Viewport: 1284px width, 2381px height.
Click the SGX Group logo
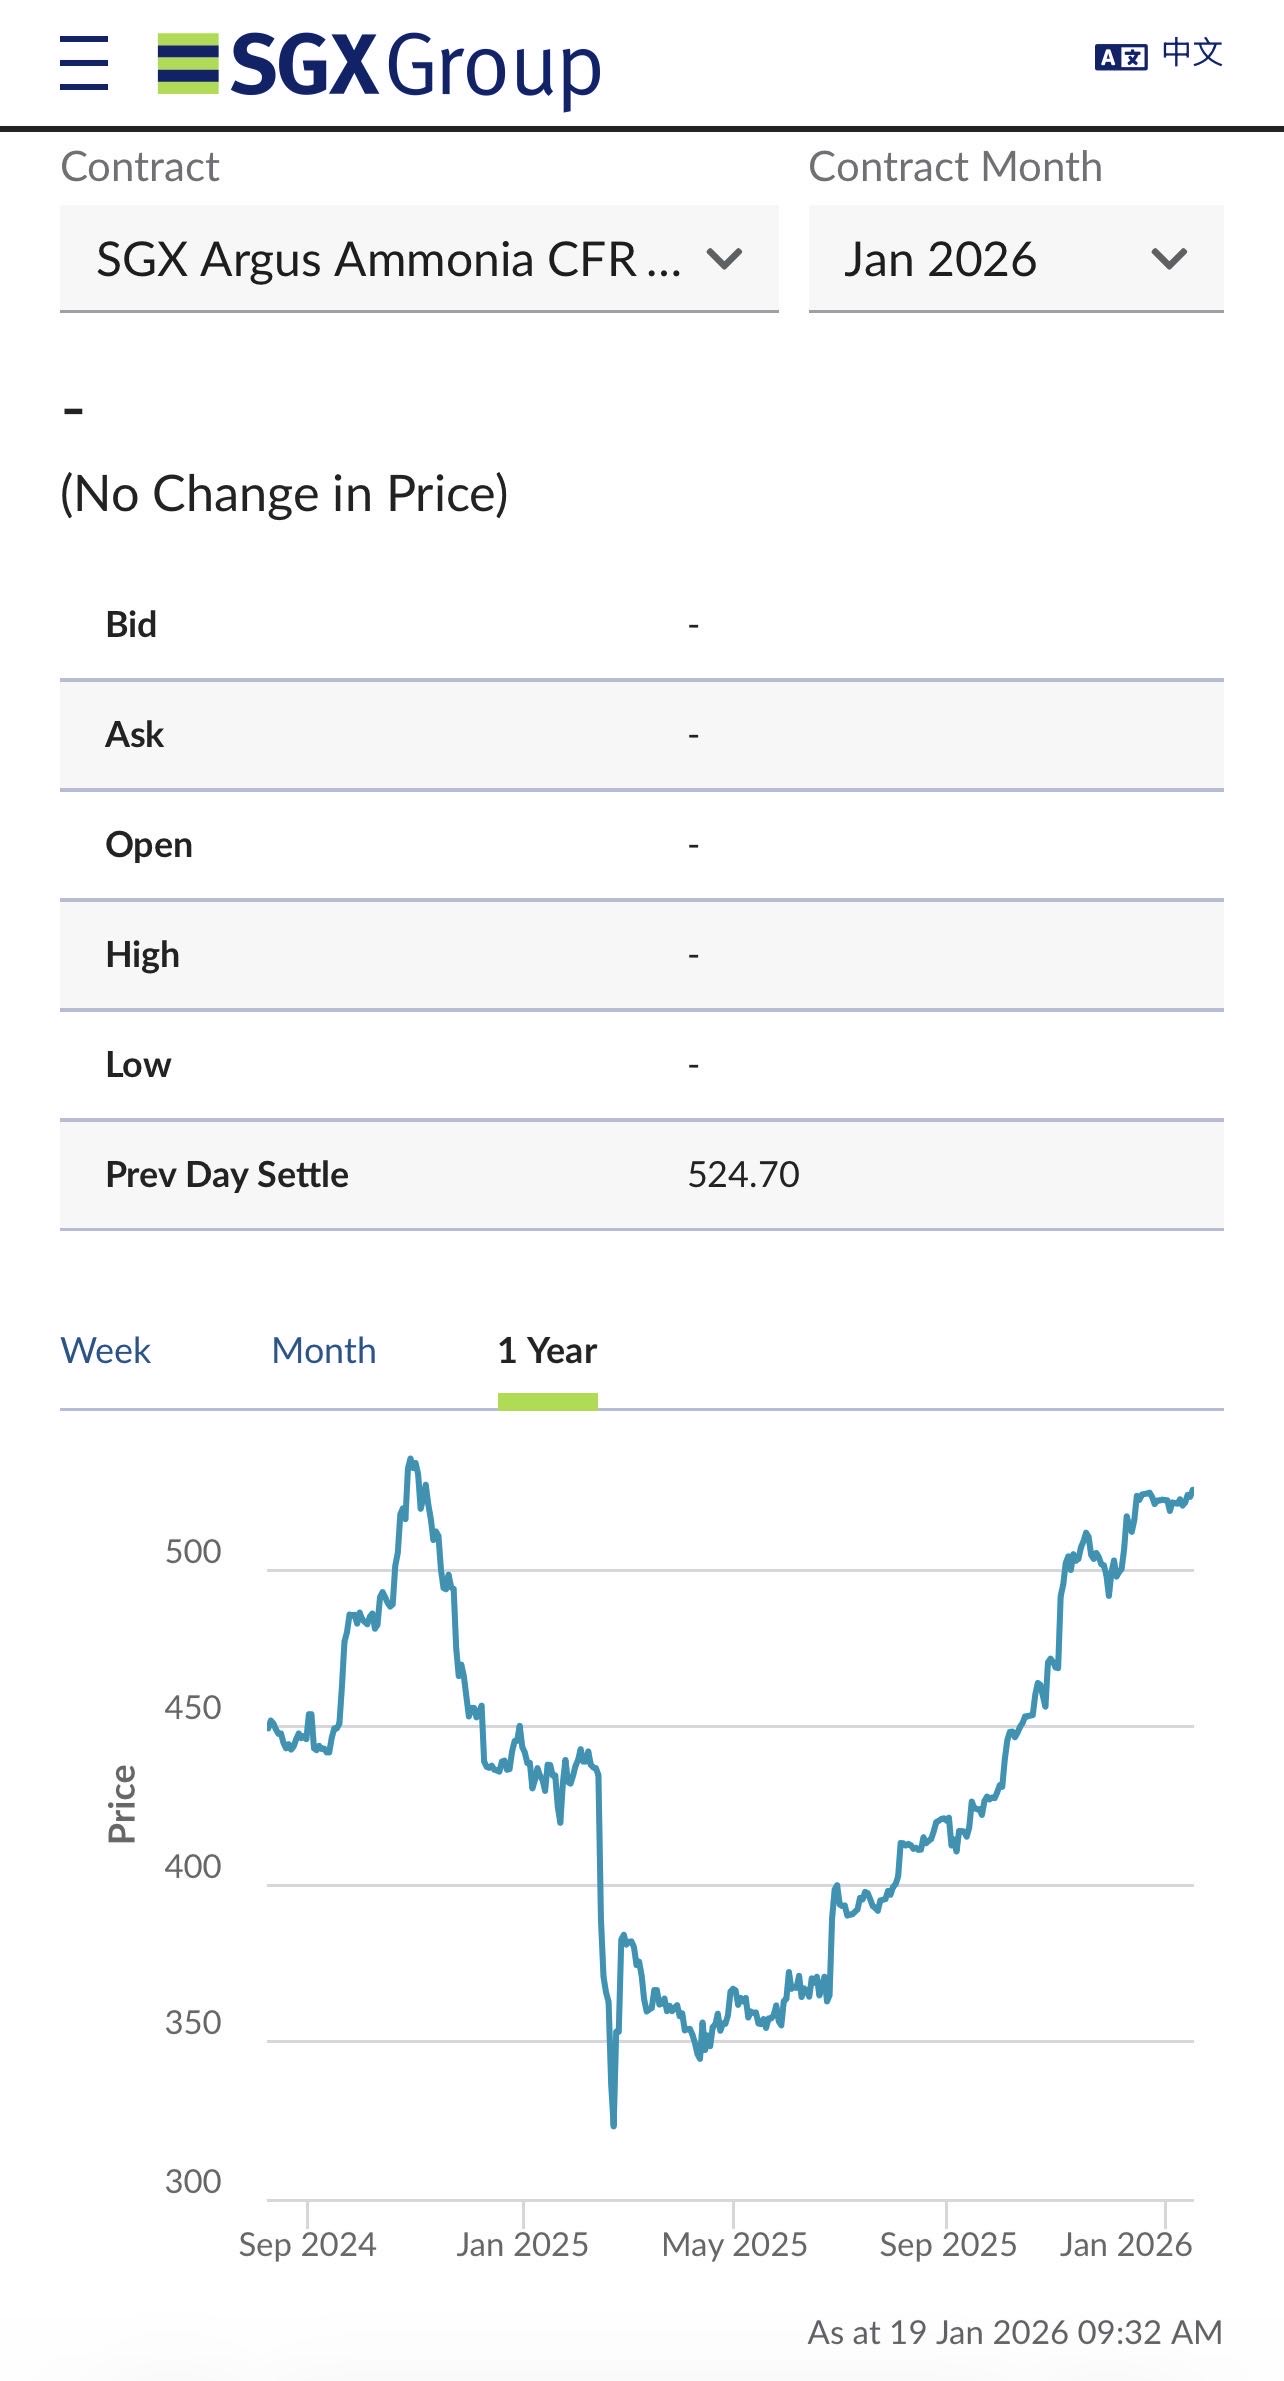(x=379, y=65)
